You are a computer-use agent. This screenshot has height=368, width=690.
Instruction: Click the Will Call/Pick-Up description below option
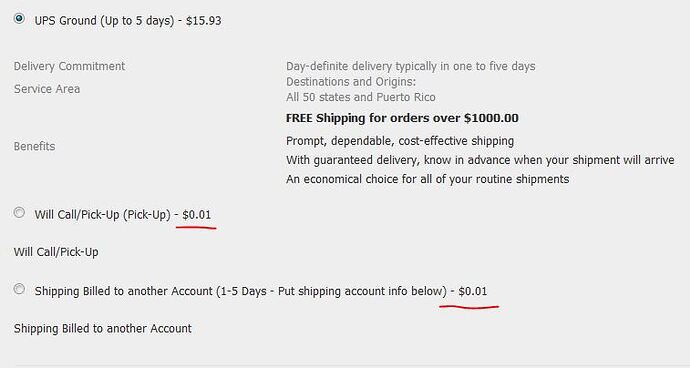click(56, 252)
